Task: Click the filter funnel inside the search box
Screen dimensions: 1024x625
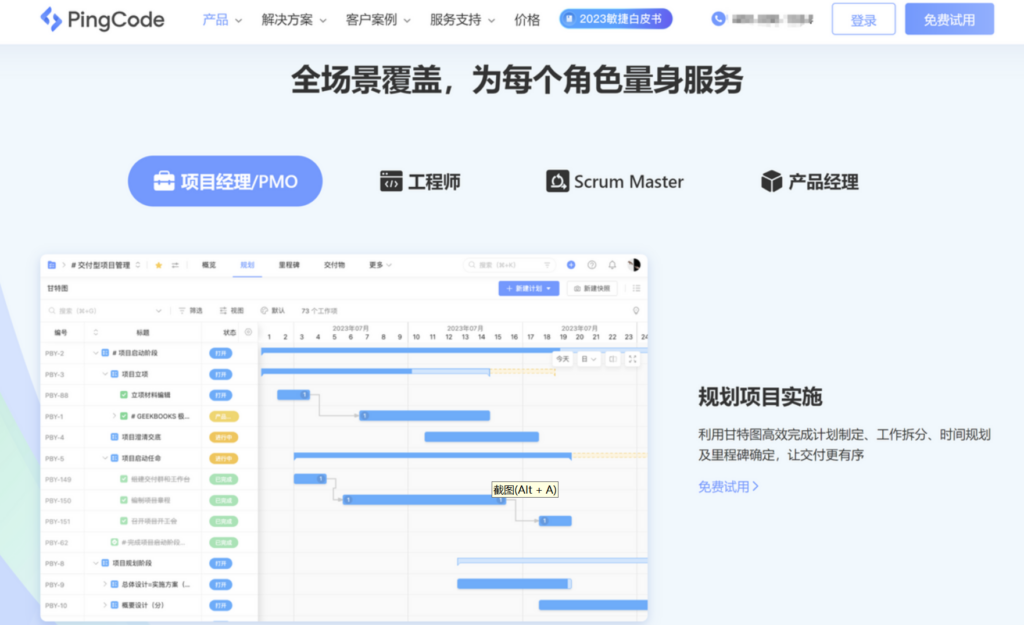Action: pyautogui.click(x=547, y=265)
